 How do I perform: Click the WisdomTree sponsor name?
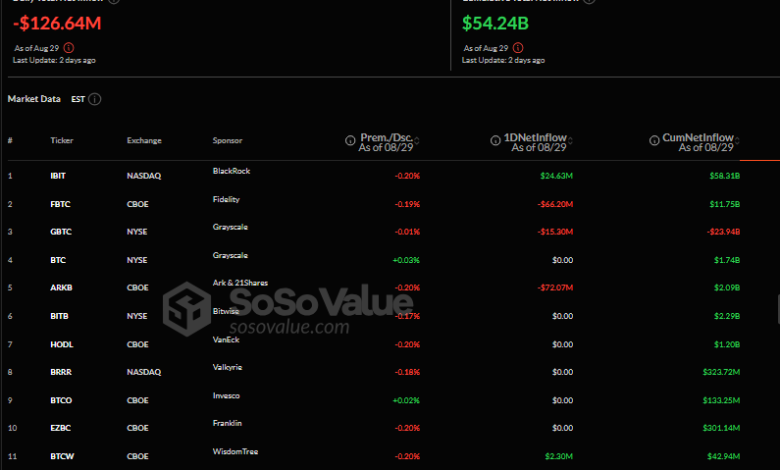pos(235,452)
